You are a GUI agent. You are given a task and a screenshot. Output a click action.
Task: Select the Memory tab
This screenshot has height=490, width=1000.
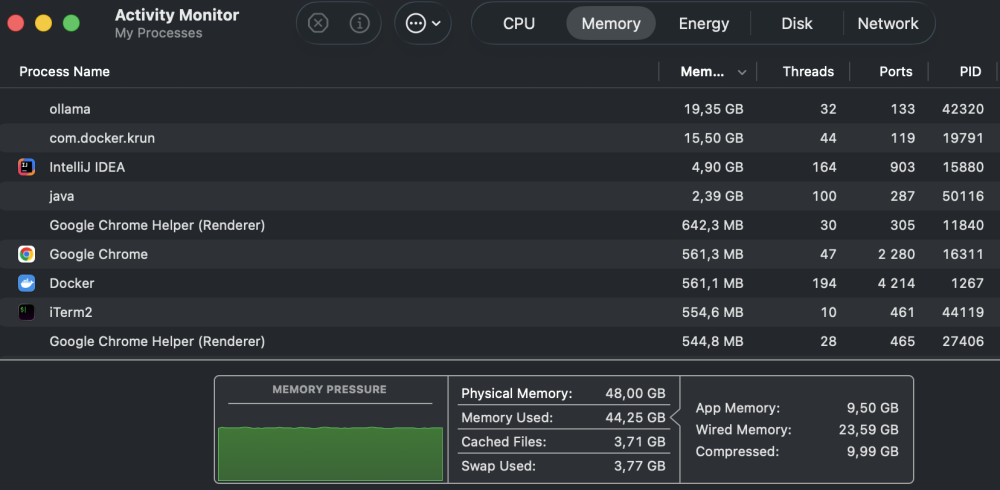coord(611,24)
